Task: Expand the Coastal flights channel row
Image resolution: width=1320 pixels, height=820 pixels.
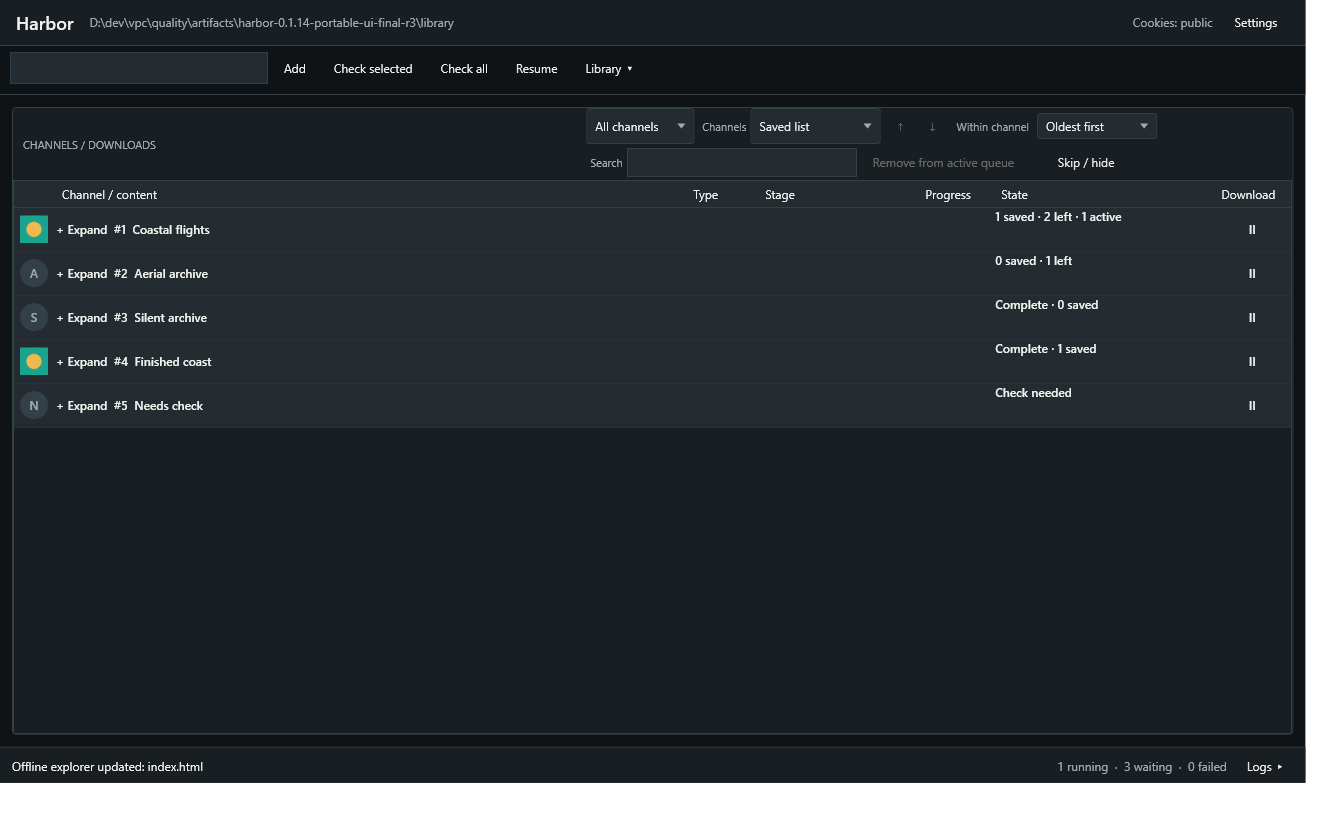Action: tap(82, 230)
